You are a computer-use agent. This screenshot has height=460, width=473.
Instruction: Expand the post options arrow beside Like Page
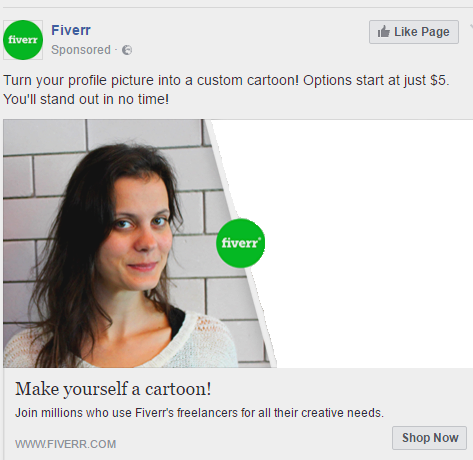pos(471,27)
